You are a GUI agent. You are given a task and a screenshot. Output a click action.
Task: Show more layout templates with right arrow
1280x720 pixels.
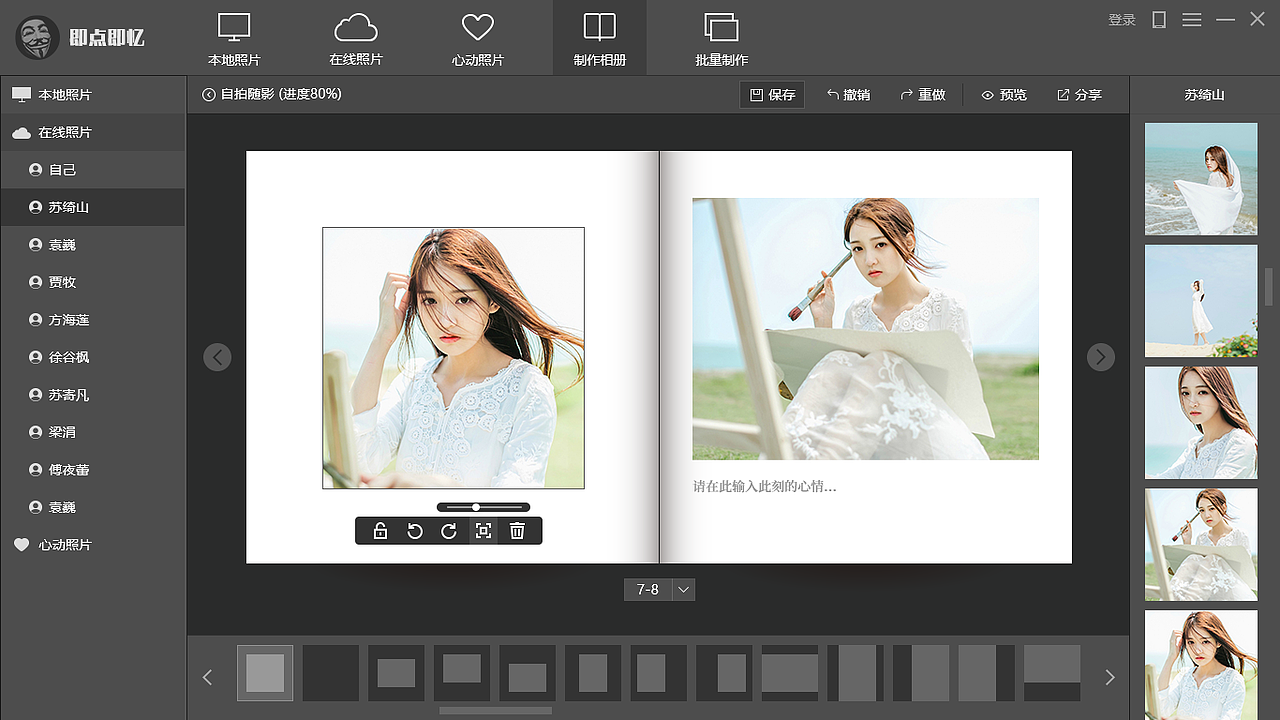coord(1109,677)
